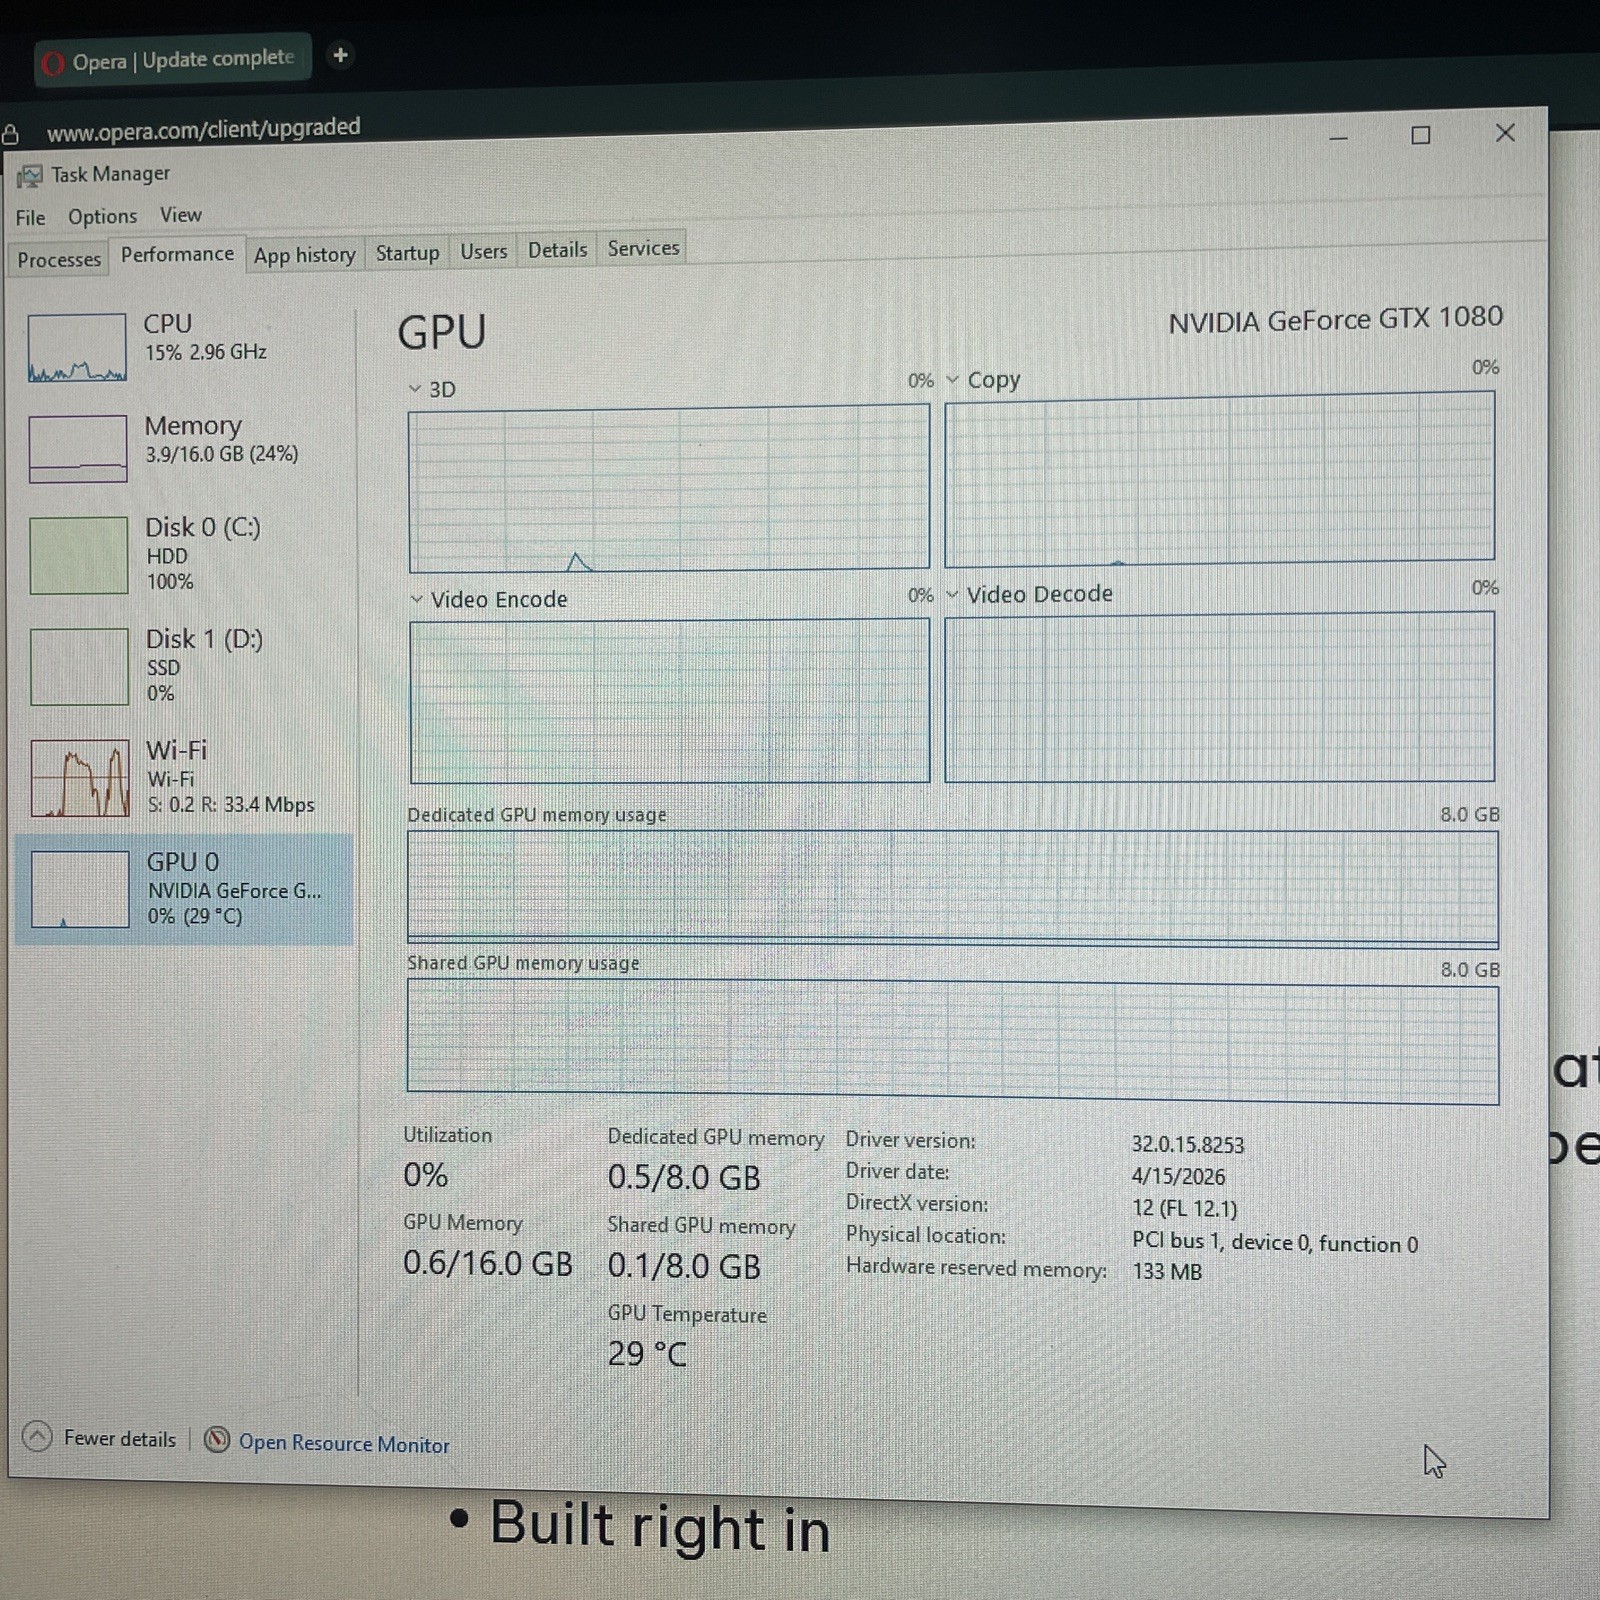Click the NVIDIA GeForce GTX 1080 title

pos(1335,320)
